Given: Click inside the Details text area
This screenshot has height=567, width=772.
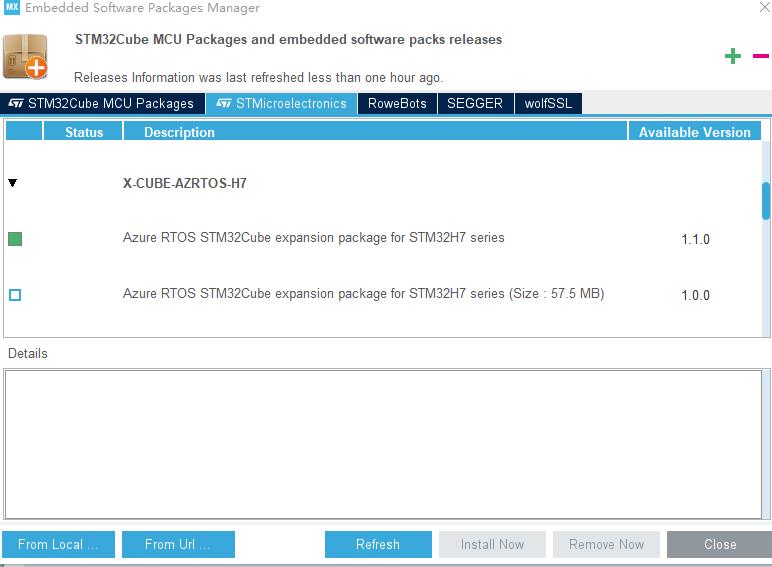Looking at the screenshot, I should 383,444.
